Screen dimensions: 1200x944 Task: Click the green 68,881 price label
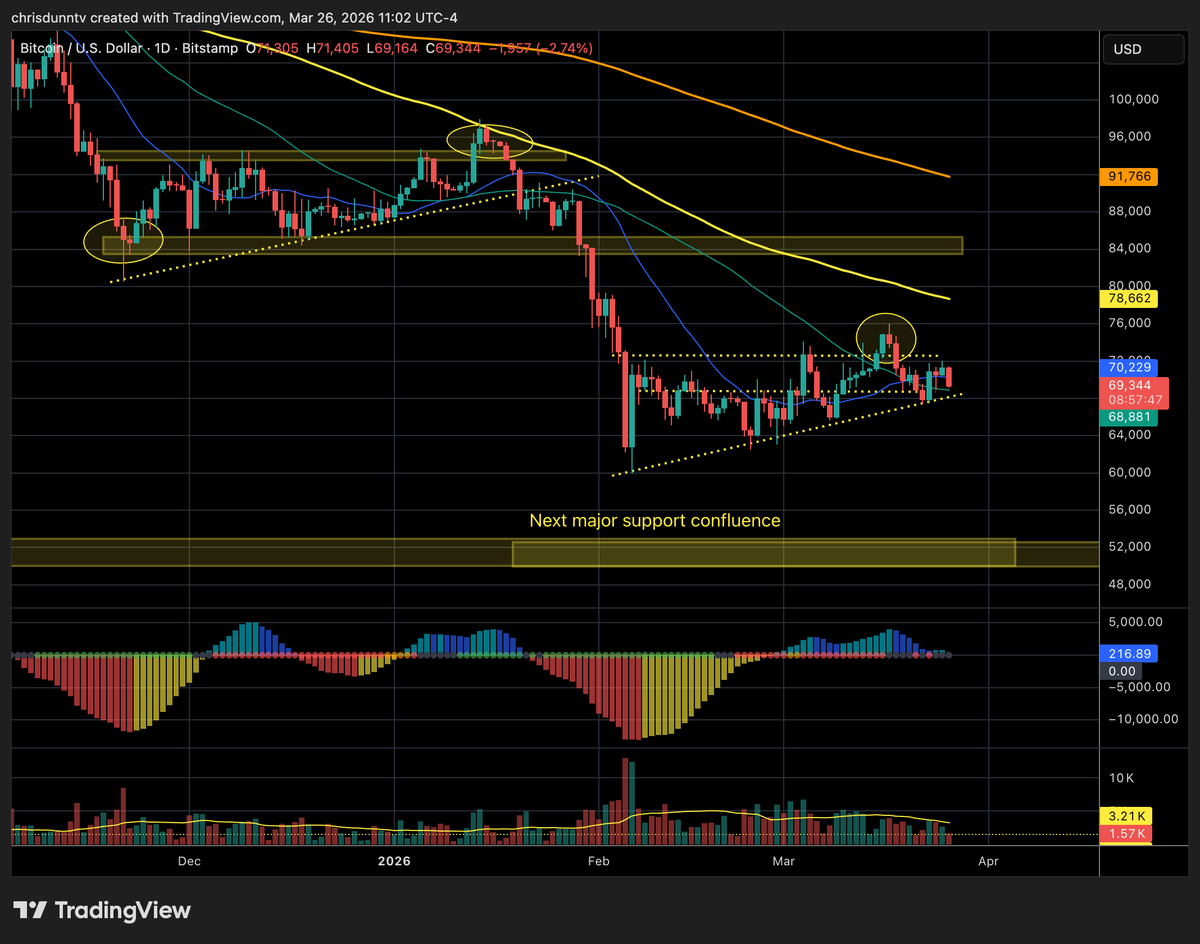point(1128,417)
